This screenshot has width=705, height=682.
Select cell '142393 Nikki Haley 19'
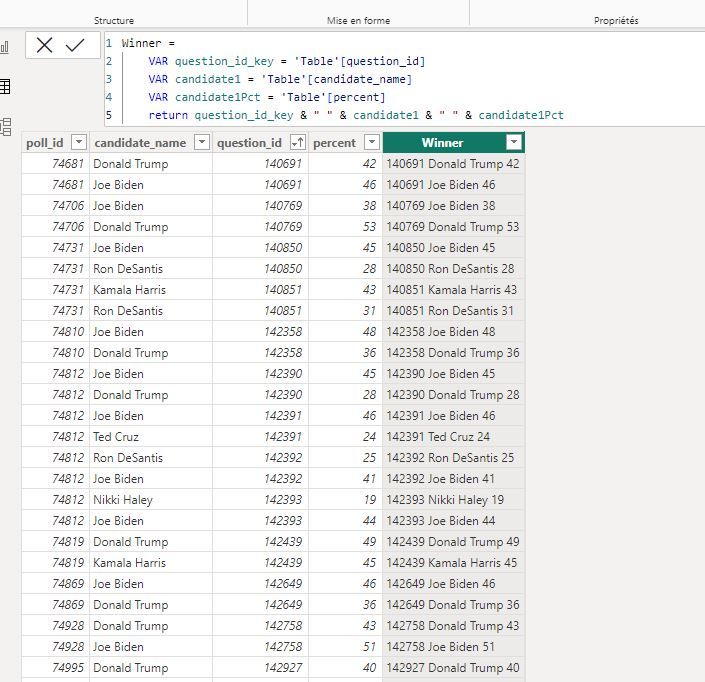pyautogui.click(x=453, y=499)
